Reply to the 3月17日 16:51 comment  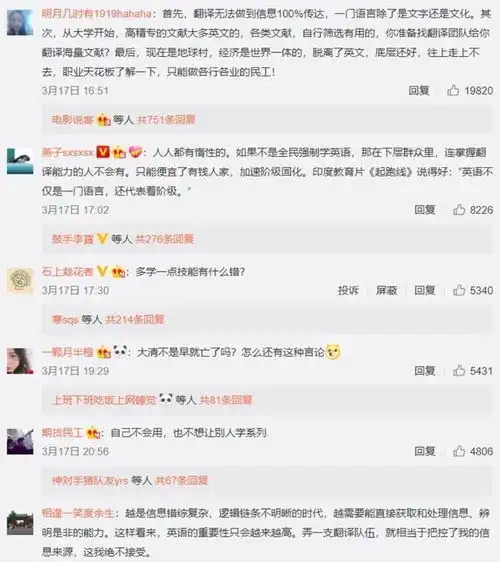pyautogui.click(x=419, y=90)
